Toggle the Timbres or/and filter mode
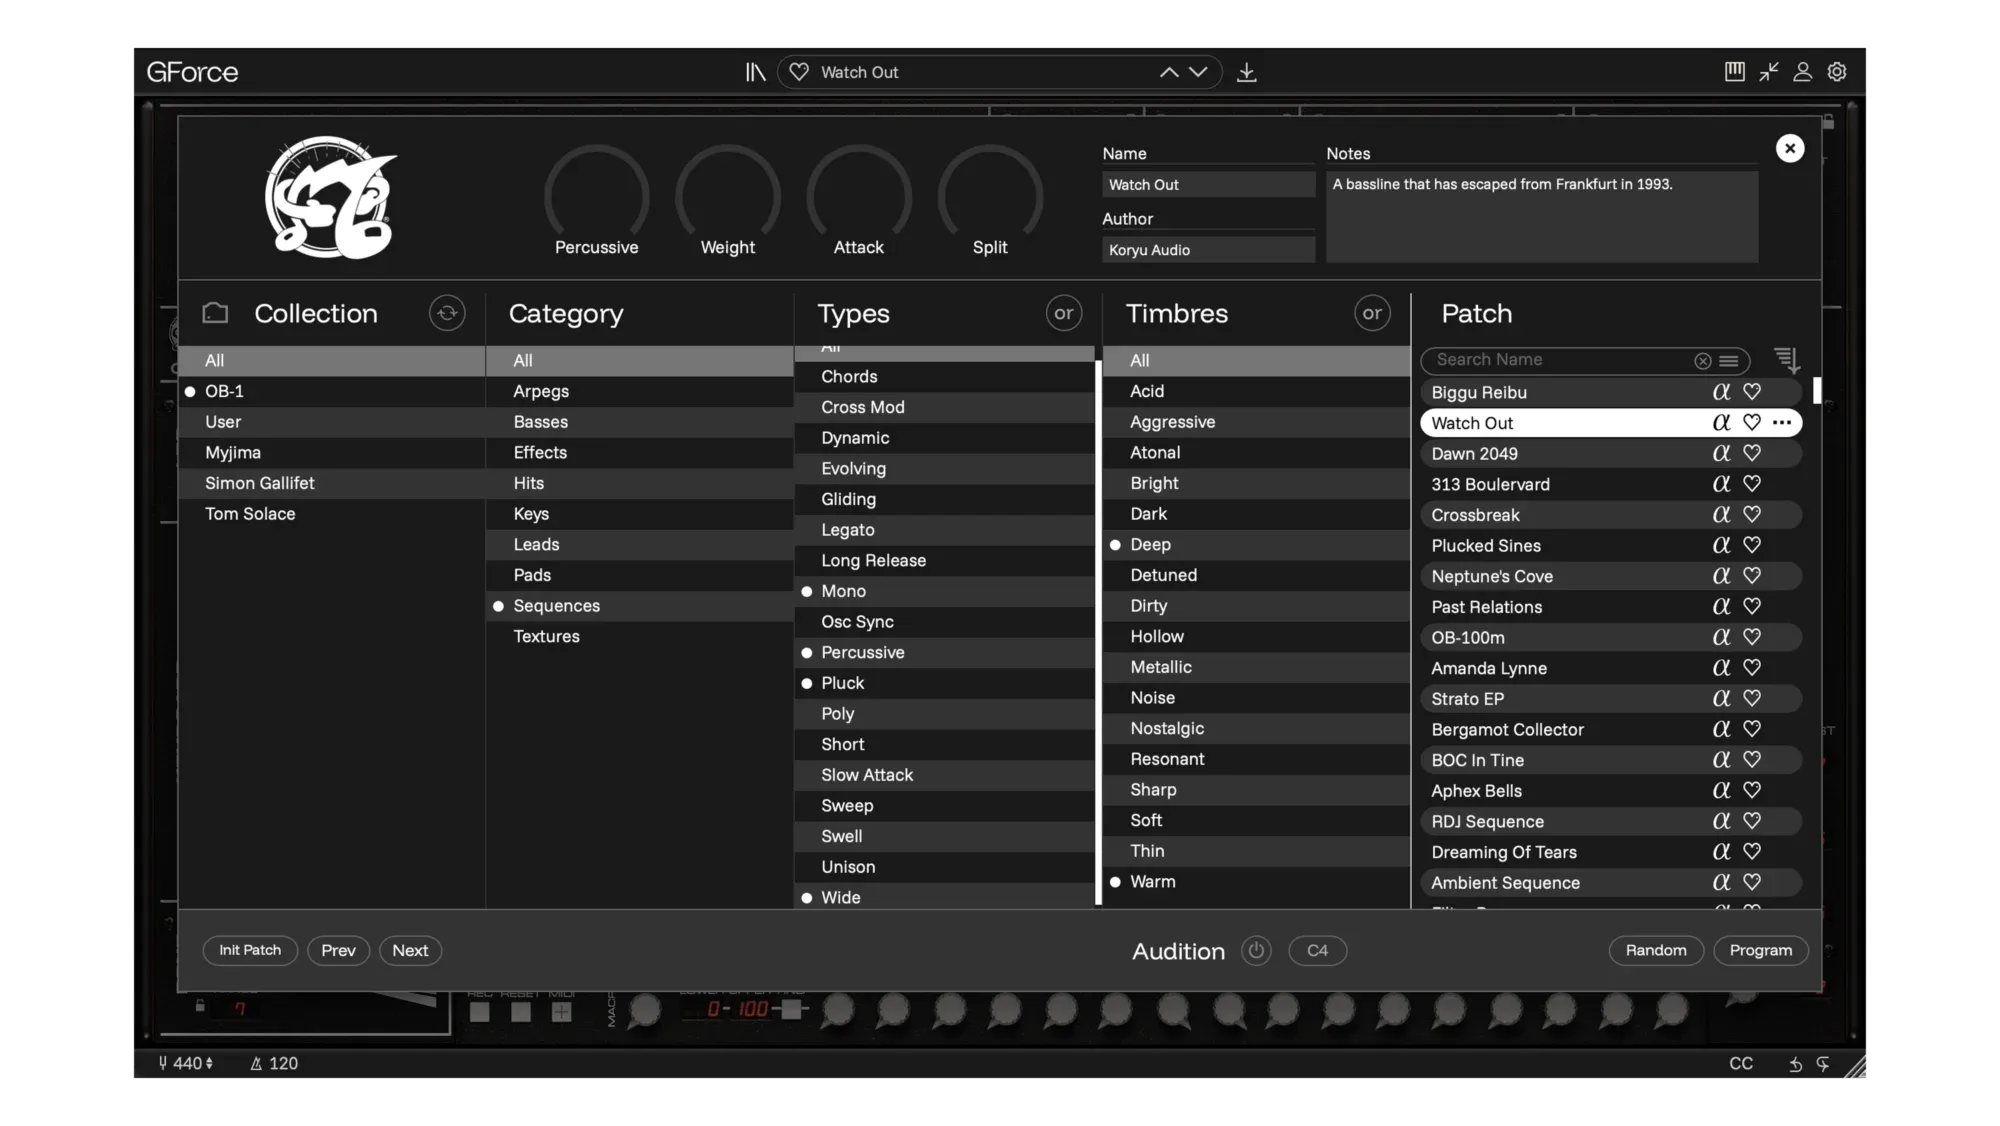This screenshot has width=2000, height=1126. click(x=1372, y=313)
